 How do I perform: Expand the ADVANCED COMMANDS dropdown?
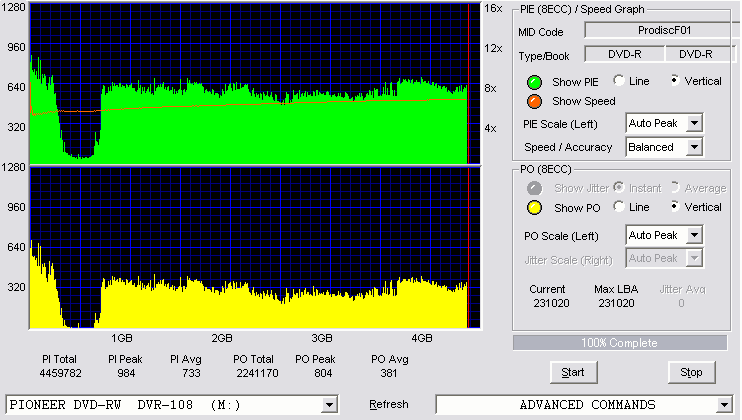(724, 405)
